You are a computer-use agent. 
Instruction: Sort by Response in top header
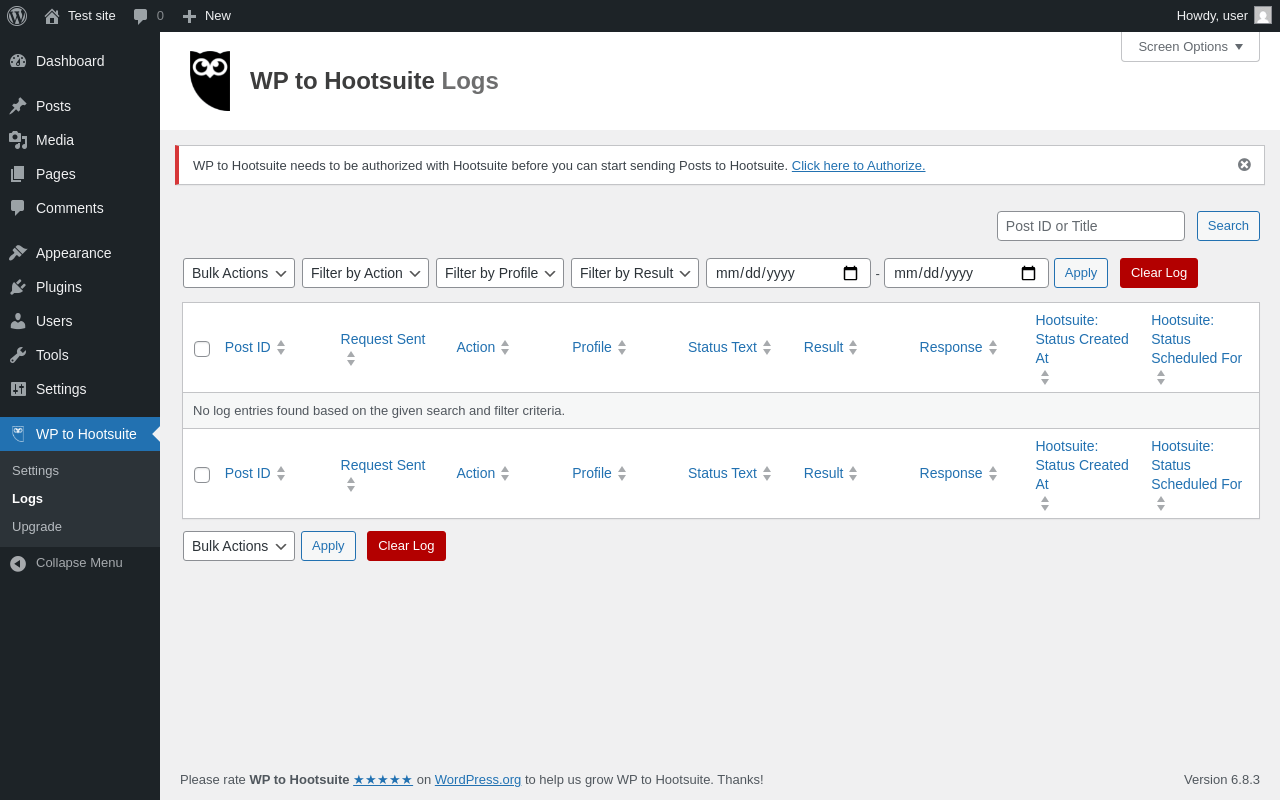pos(958,347)
